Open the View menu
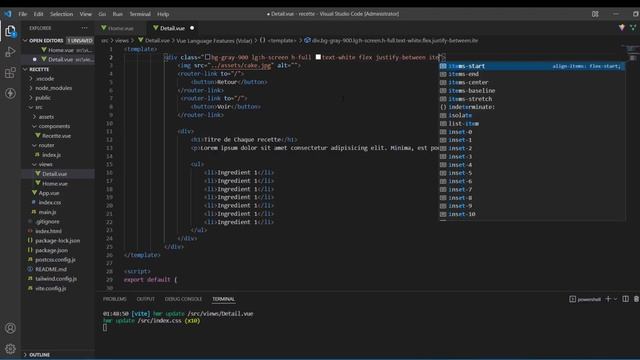This screenshot has width=640, height=360. pos(85,14)
